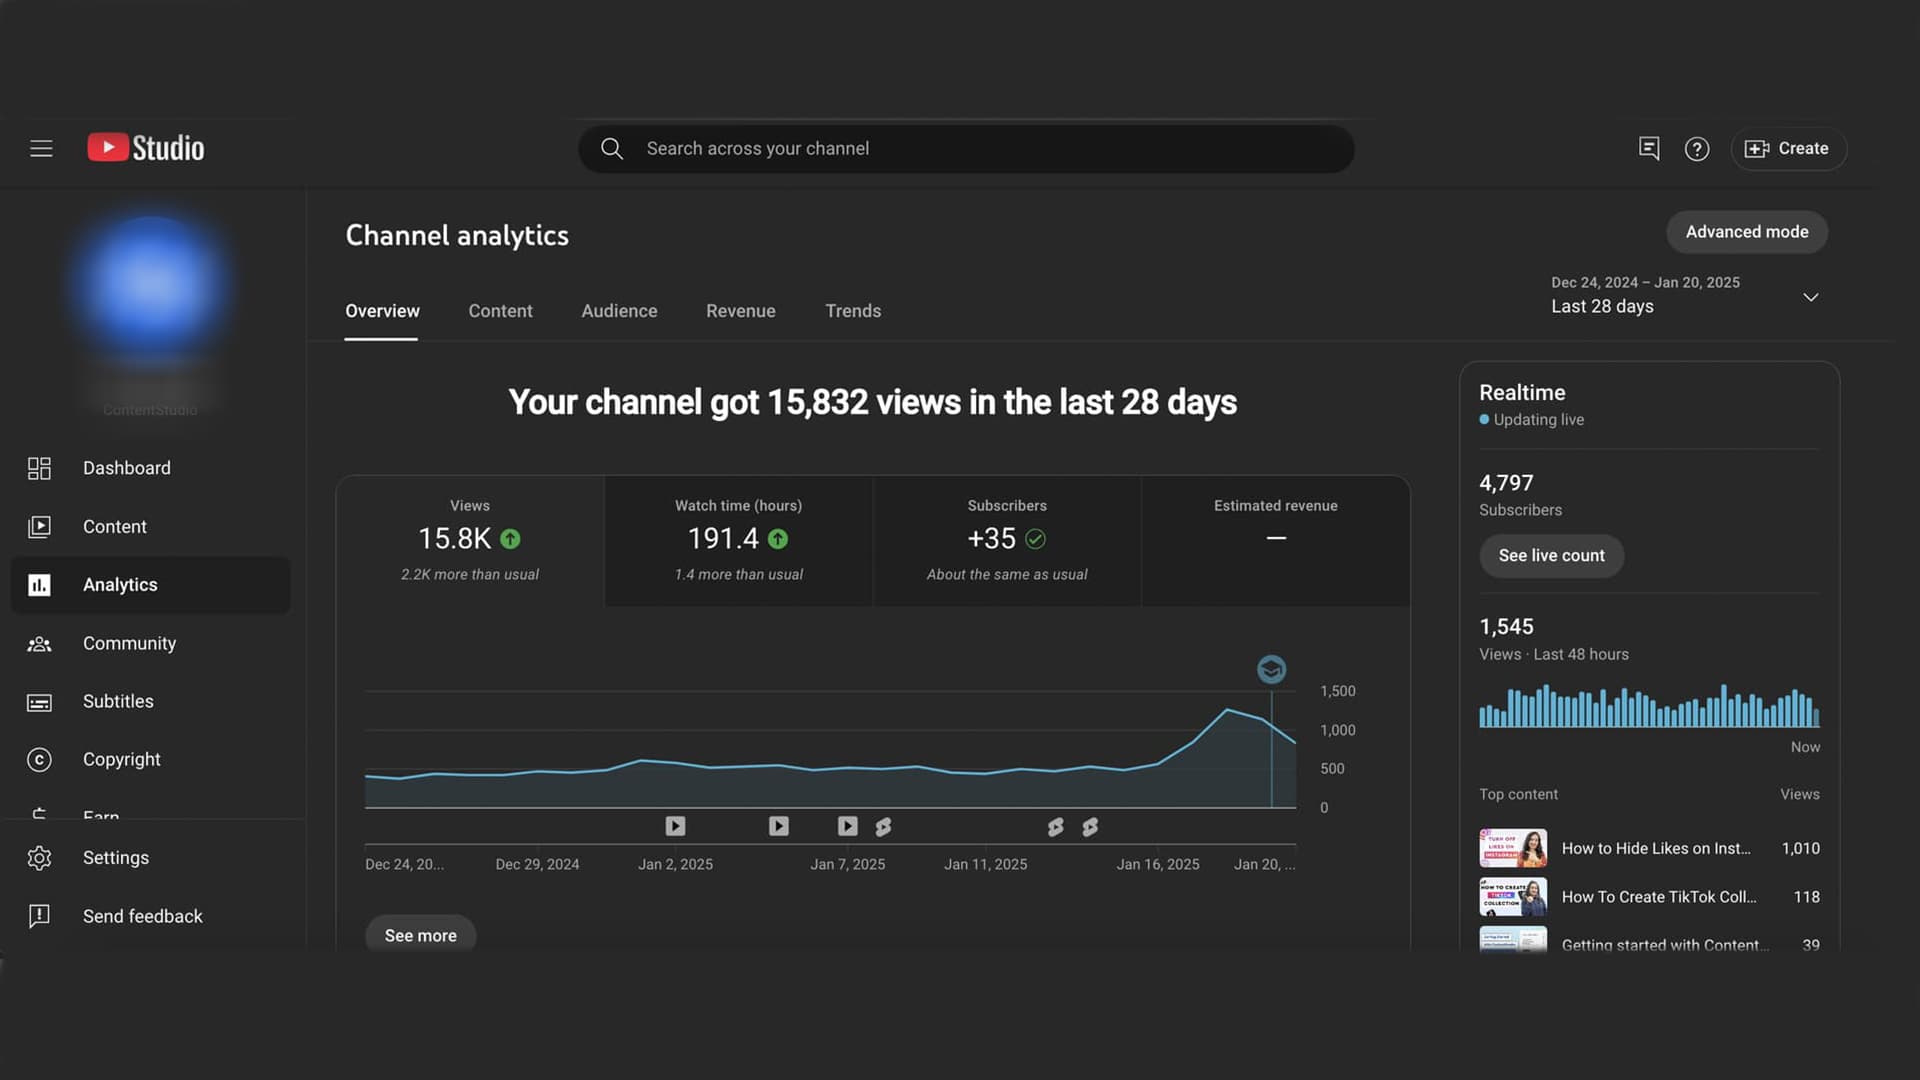This screenshot has height=1080, width=1920.
Task: Select the Estimated revenue metric card
Action: 1275,540
